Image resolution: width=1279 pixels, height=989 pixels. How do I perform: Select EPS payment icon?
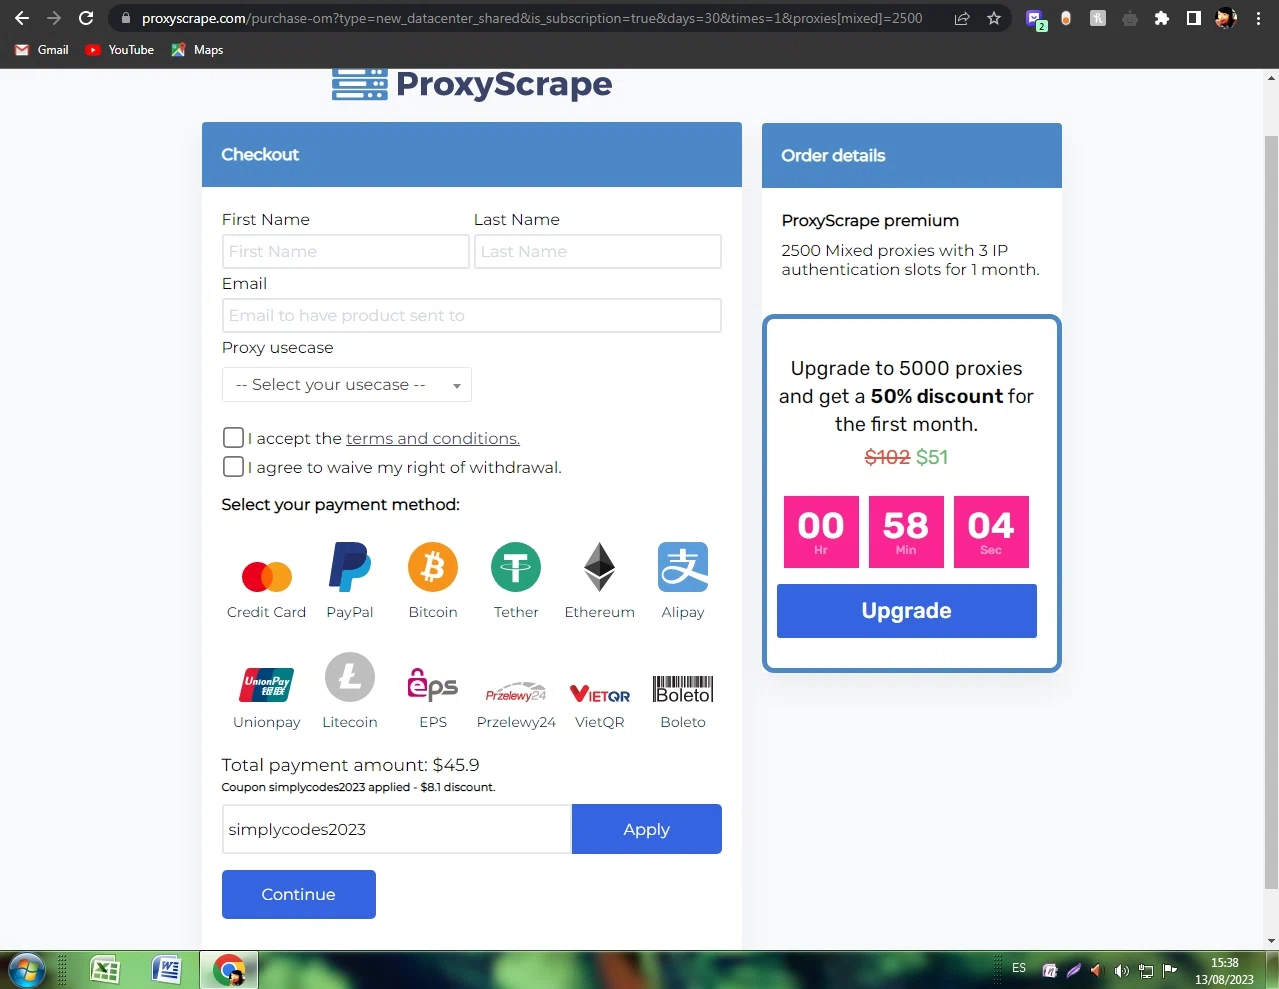[x=433, y=684]
